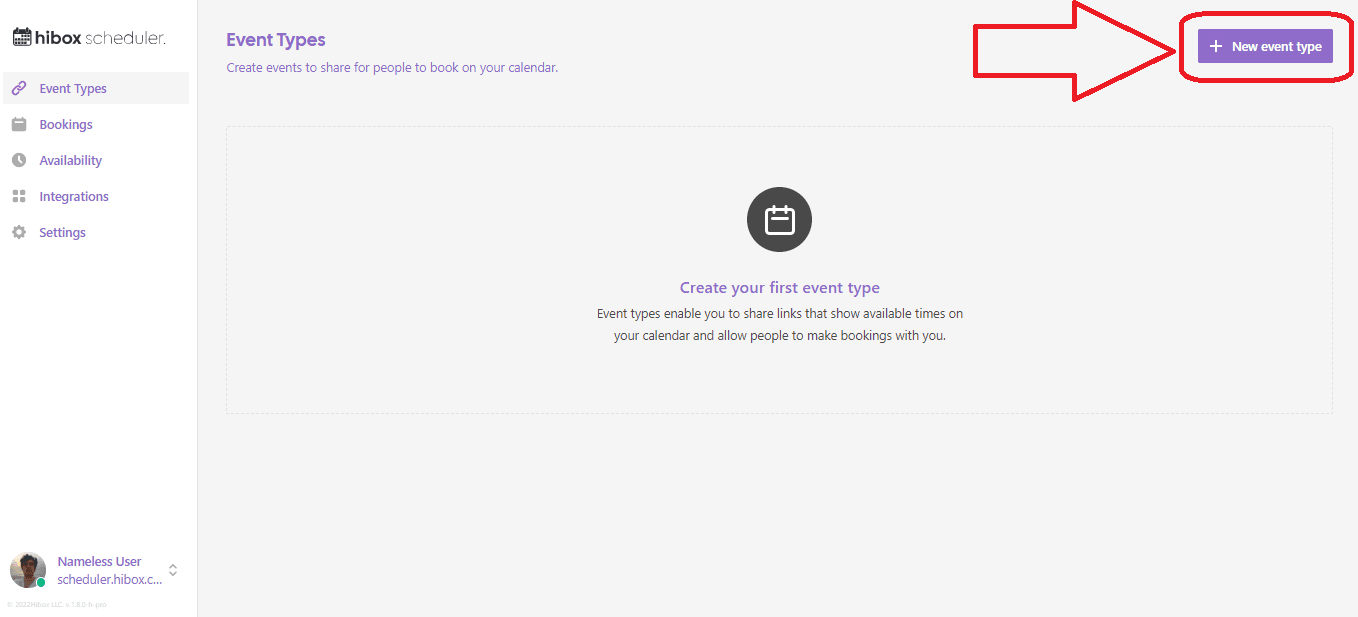
Task: Click the Create your first event type heading
Action: click(x=779, y=288)
